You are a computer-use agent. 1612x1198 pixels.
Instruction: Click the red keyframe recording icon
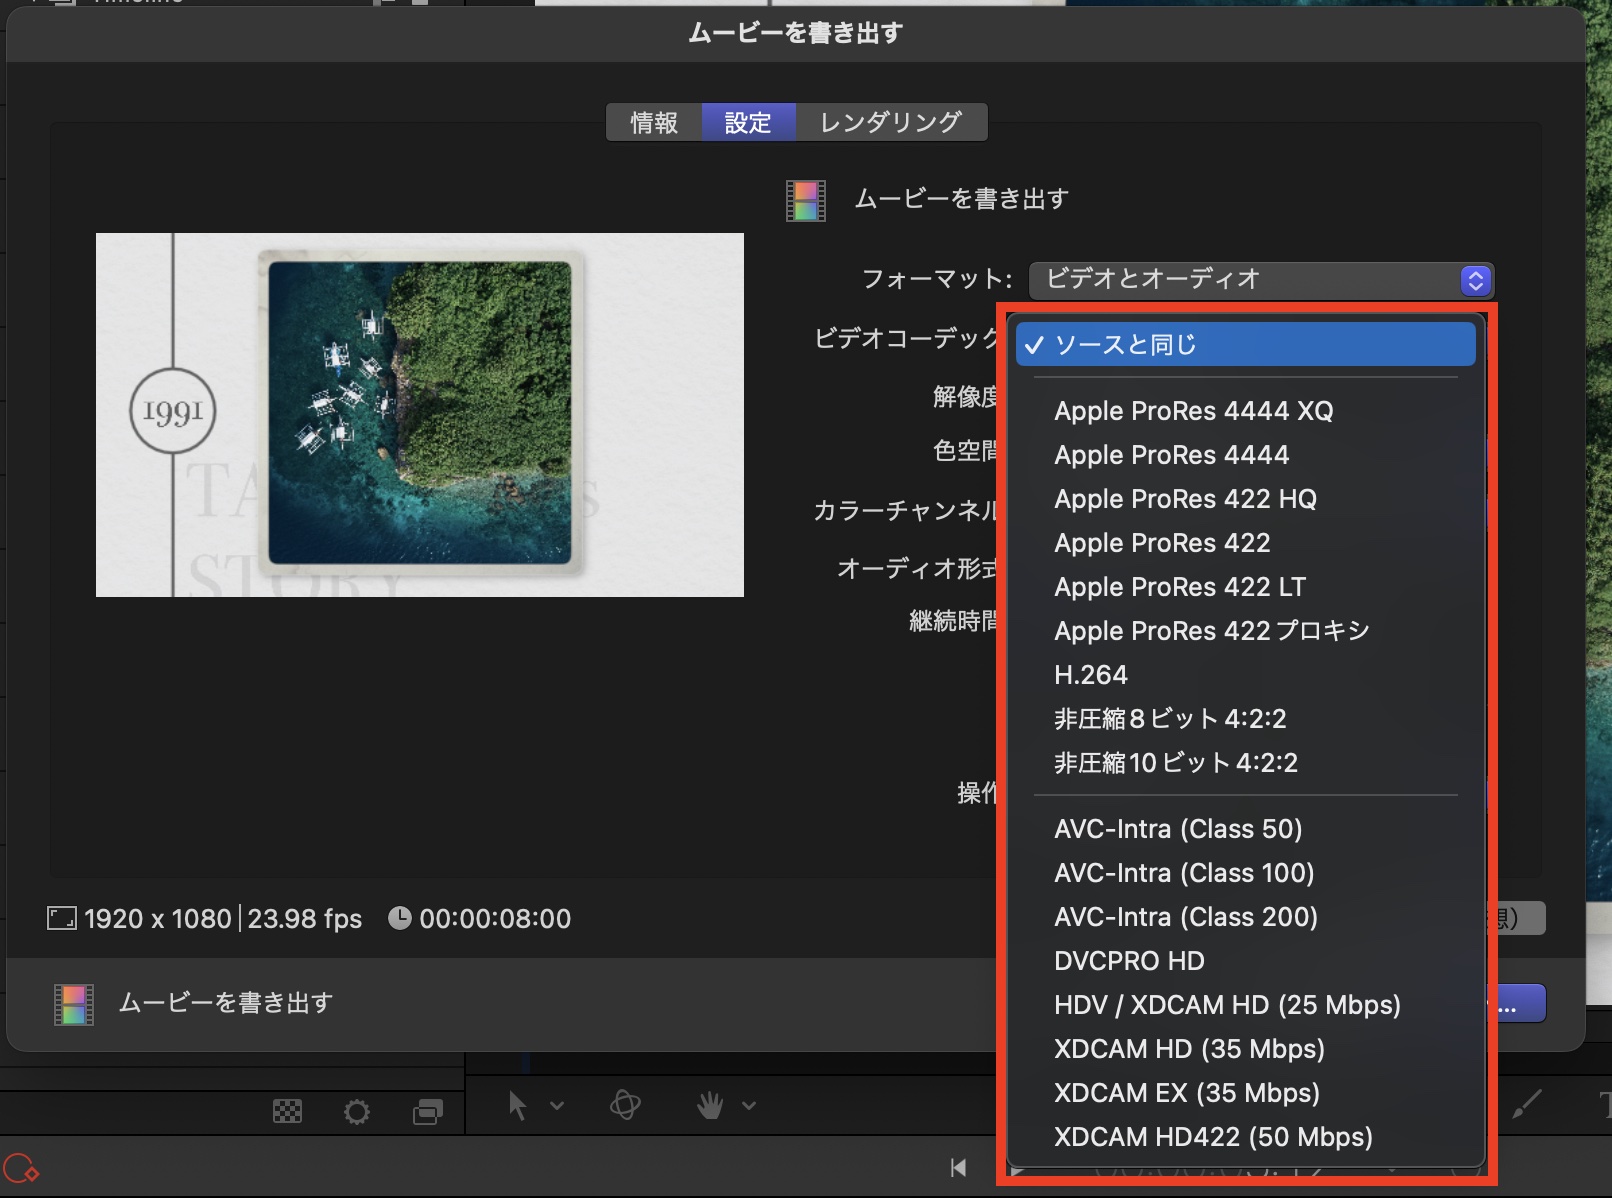tap(20, 1168)
